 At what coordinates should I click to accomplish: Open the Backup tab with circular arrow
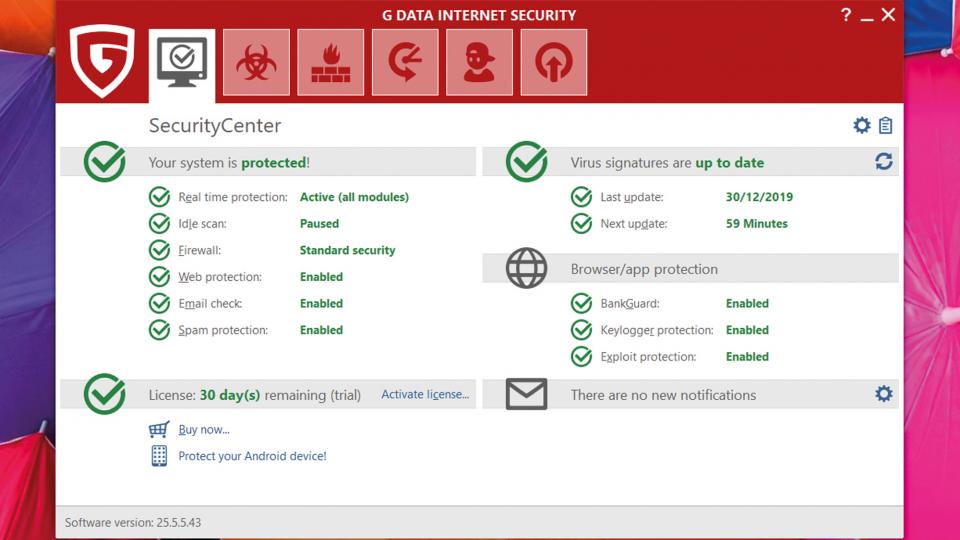click(x=405, y=62)
